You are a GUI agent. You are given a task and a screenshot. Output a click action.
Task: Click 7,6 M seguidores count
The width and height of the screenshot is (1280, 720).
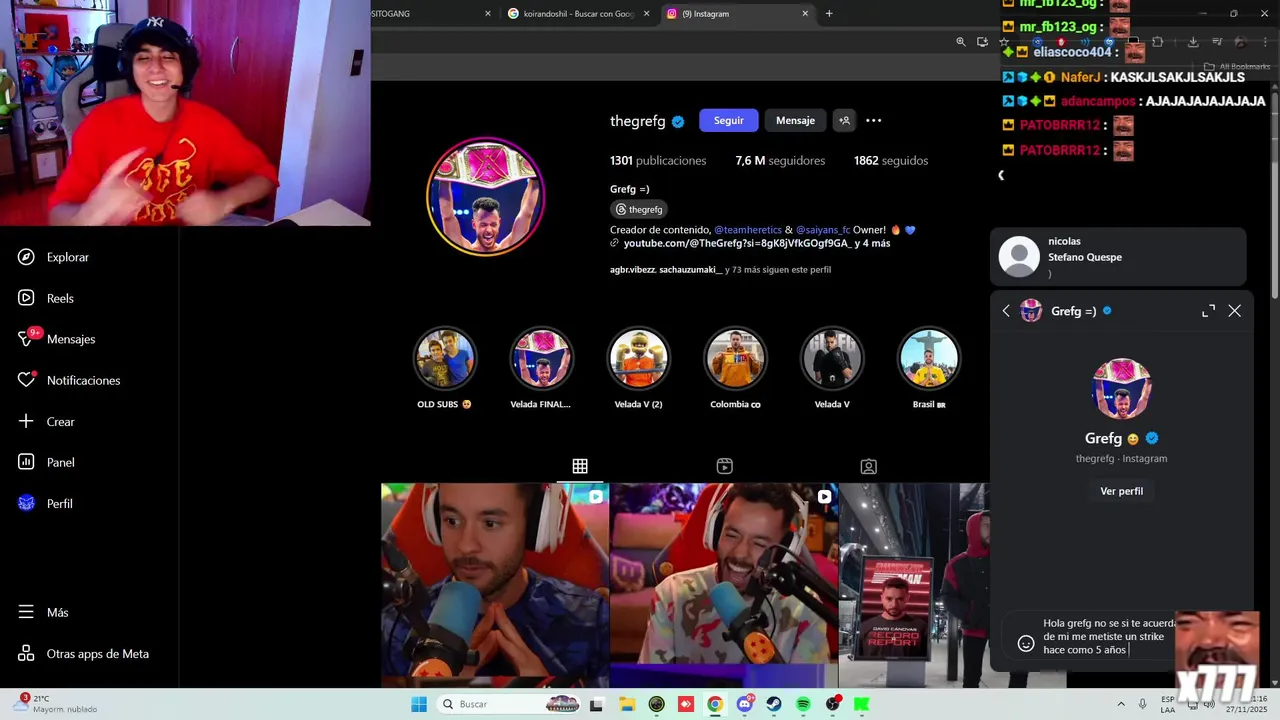point(780,160)
